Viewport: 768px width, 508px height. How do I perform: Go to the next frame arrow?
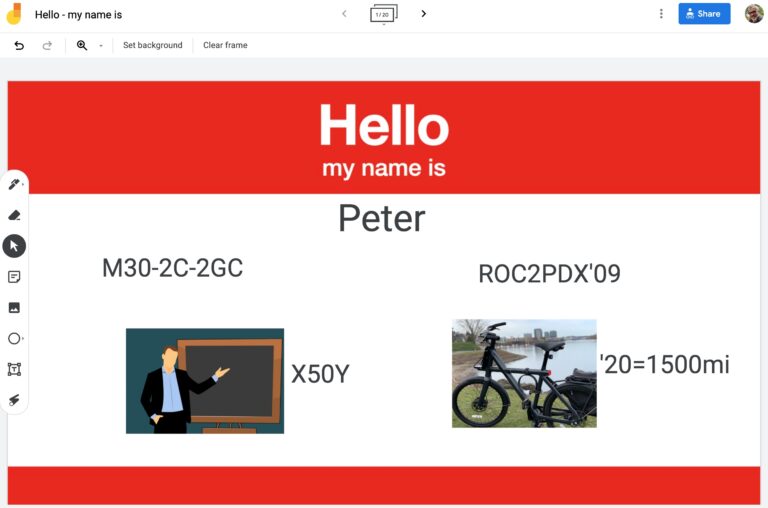click(424, 14)
